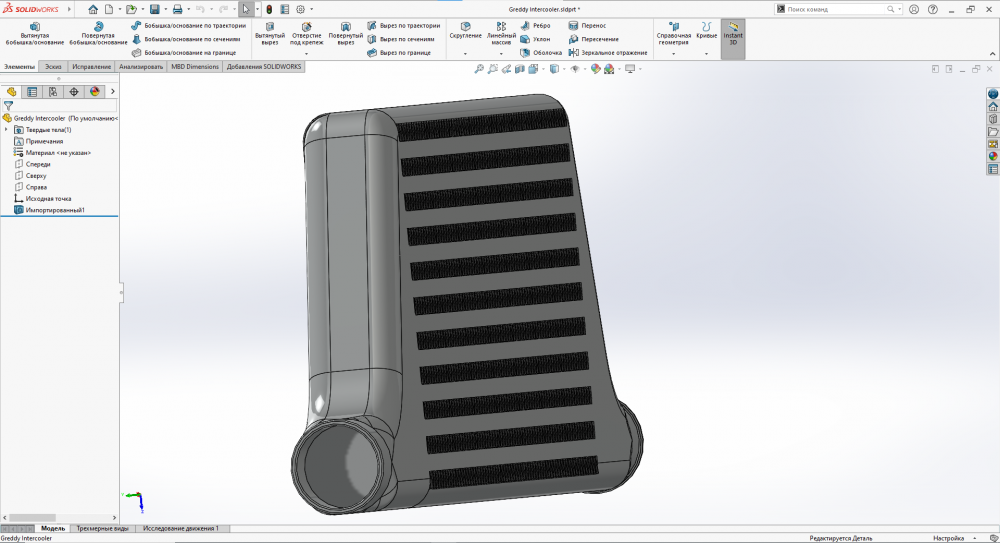Click the Rebuild traffic light icon

point(268,9)
